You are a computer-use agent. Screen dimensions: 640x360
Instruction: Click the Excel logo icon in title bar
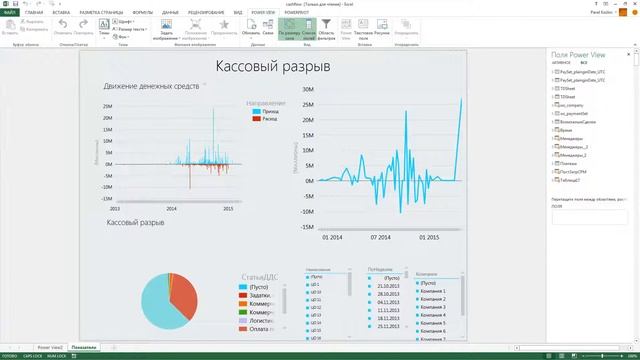(x=6, y=4)
